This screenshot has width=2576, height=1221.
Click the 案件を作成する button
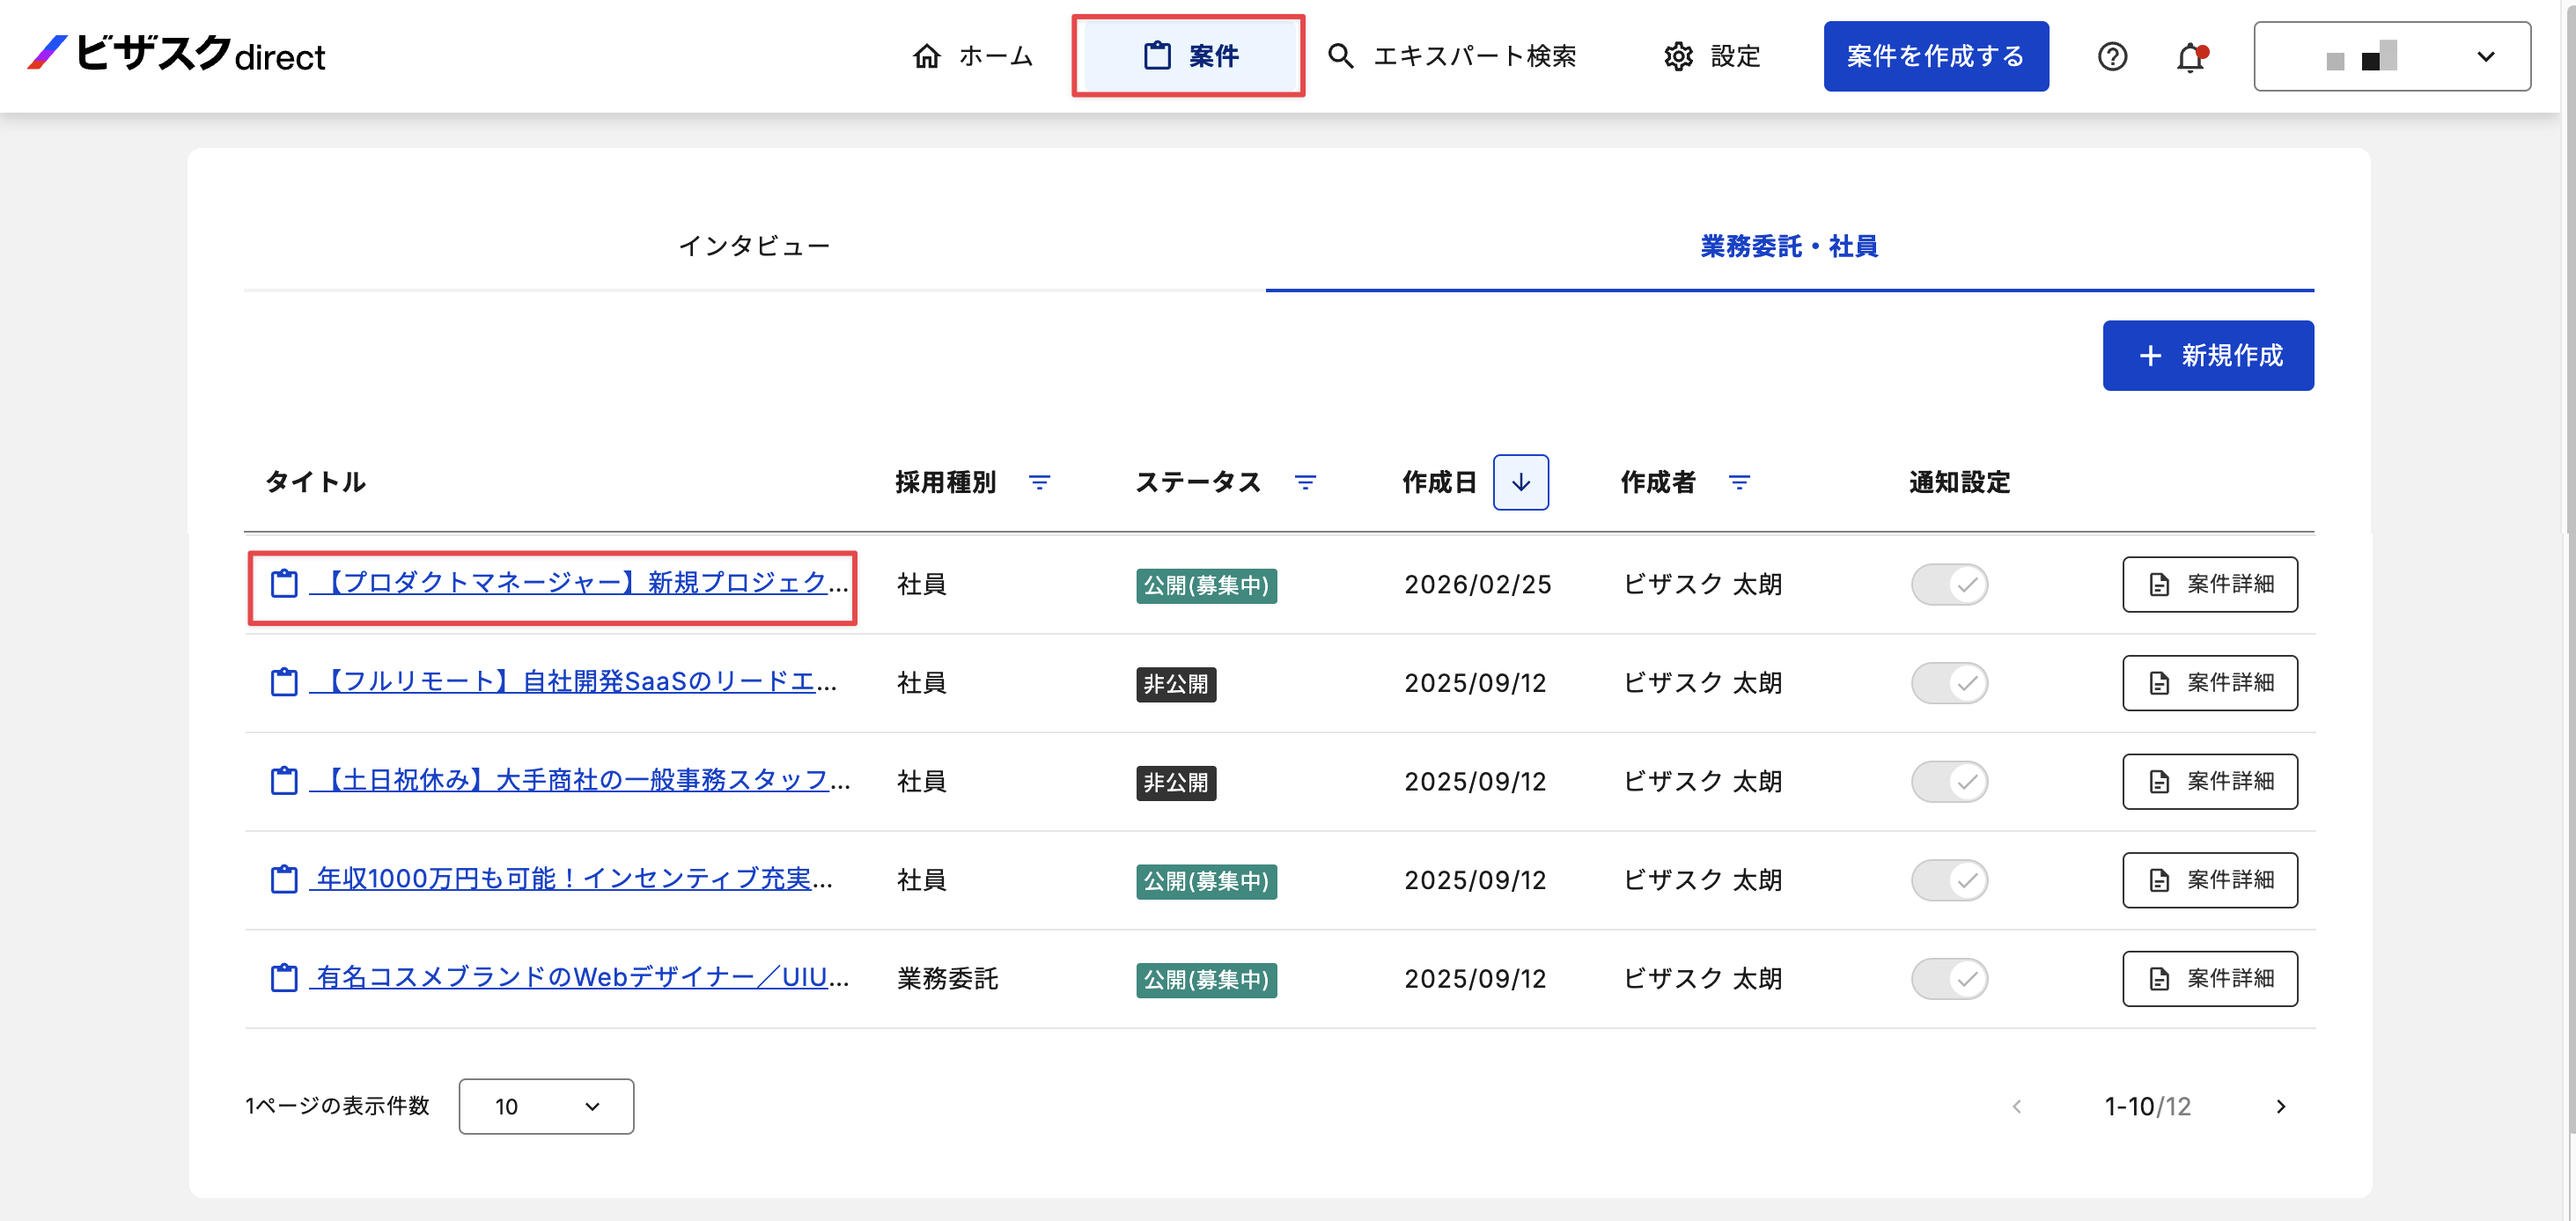click(1936, 56)
